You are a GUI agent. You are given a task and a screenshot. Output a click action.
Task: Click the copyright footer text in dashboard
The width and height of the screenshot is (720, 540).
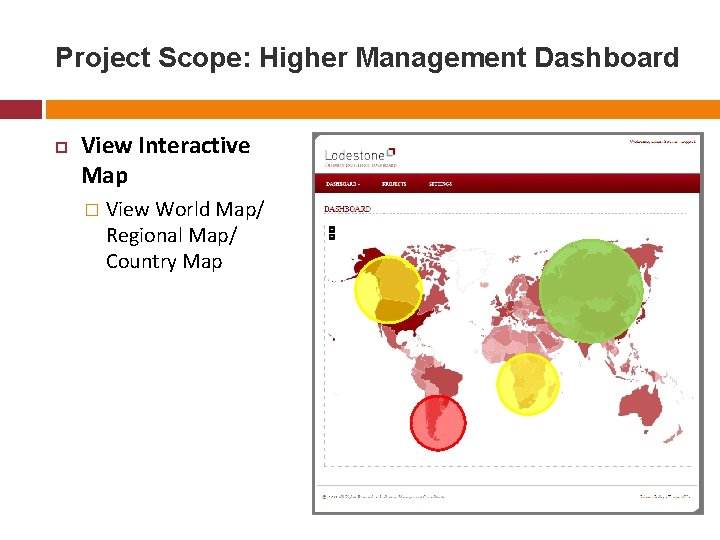point(383,496)
